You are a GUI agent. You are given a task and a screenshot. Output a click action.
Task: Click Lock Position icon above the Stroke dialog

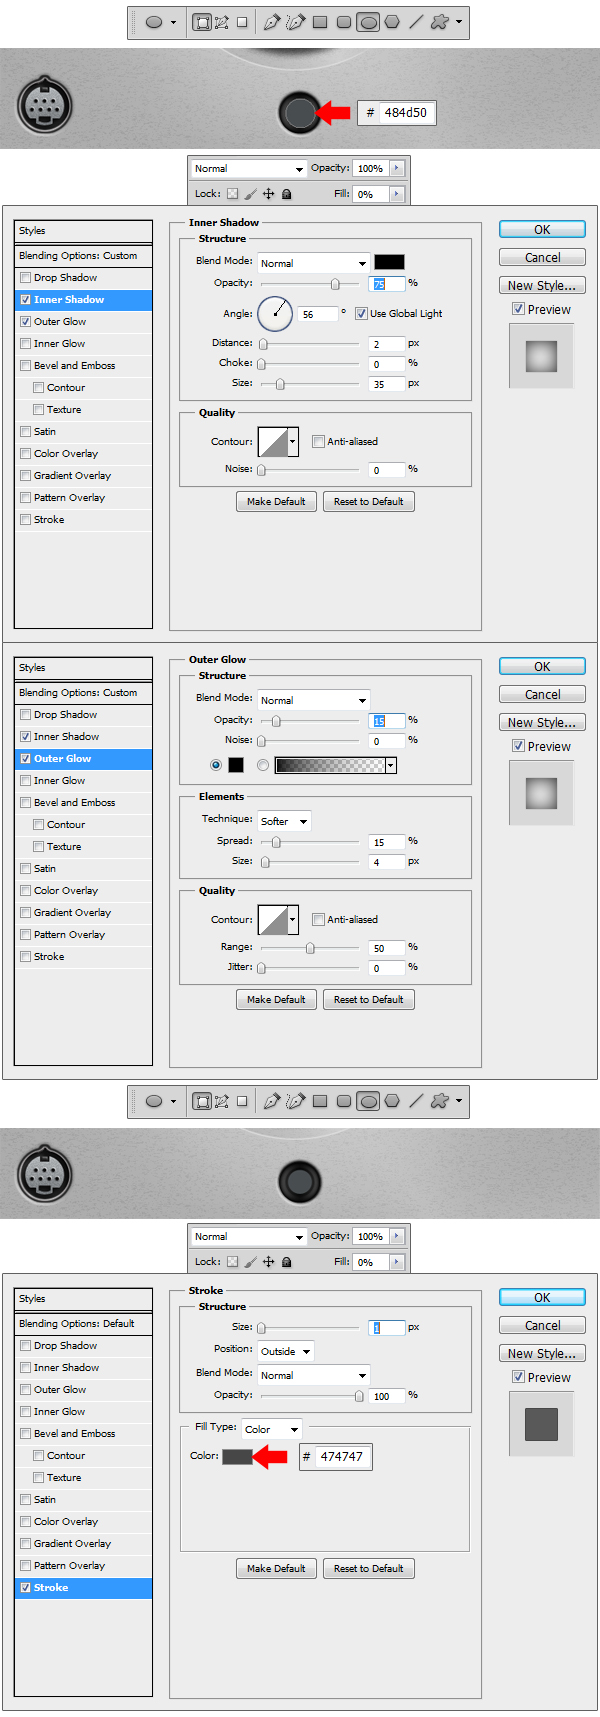click(268, 1262)
